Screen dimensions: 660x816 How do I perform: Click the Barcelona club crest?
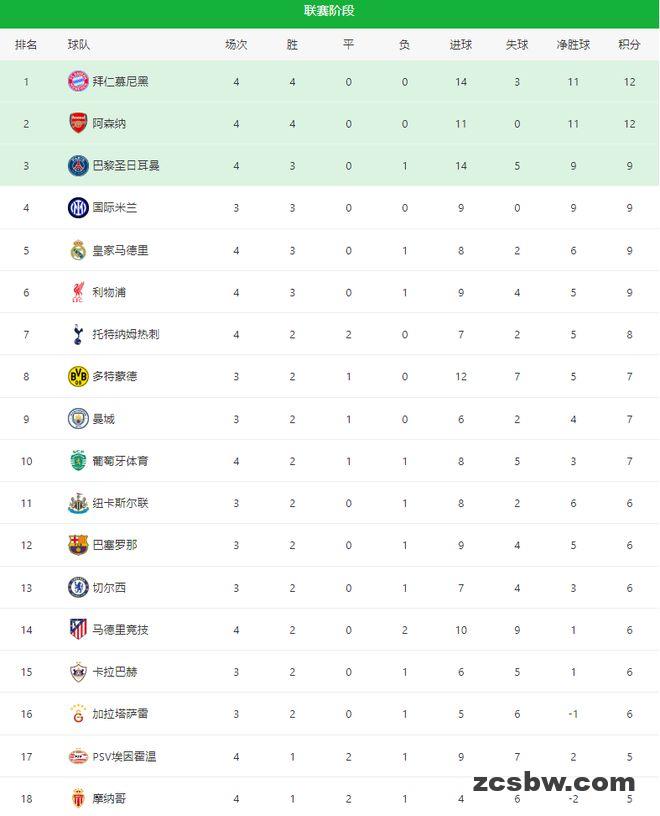click(78, 545)
